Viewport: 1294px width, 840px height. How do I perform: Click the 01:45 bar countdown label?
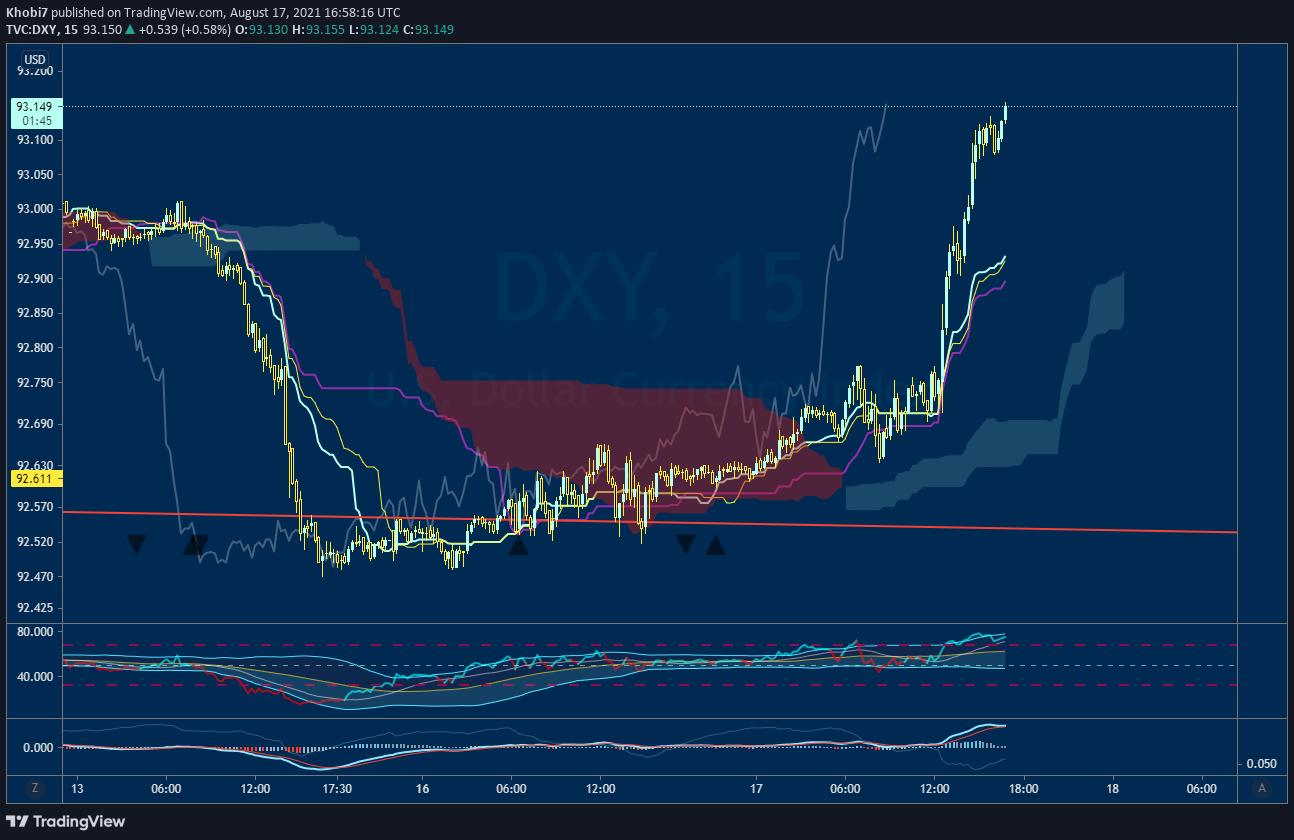point(36,120)
